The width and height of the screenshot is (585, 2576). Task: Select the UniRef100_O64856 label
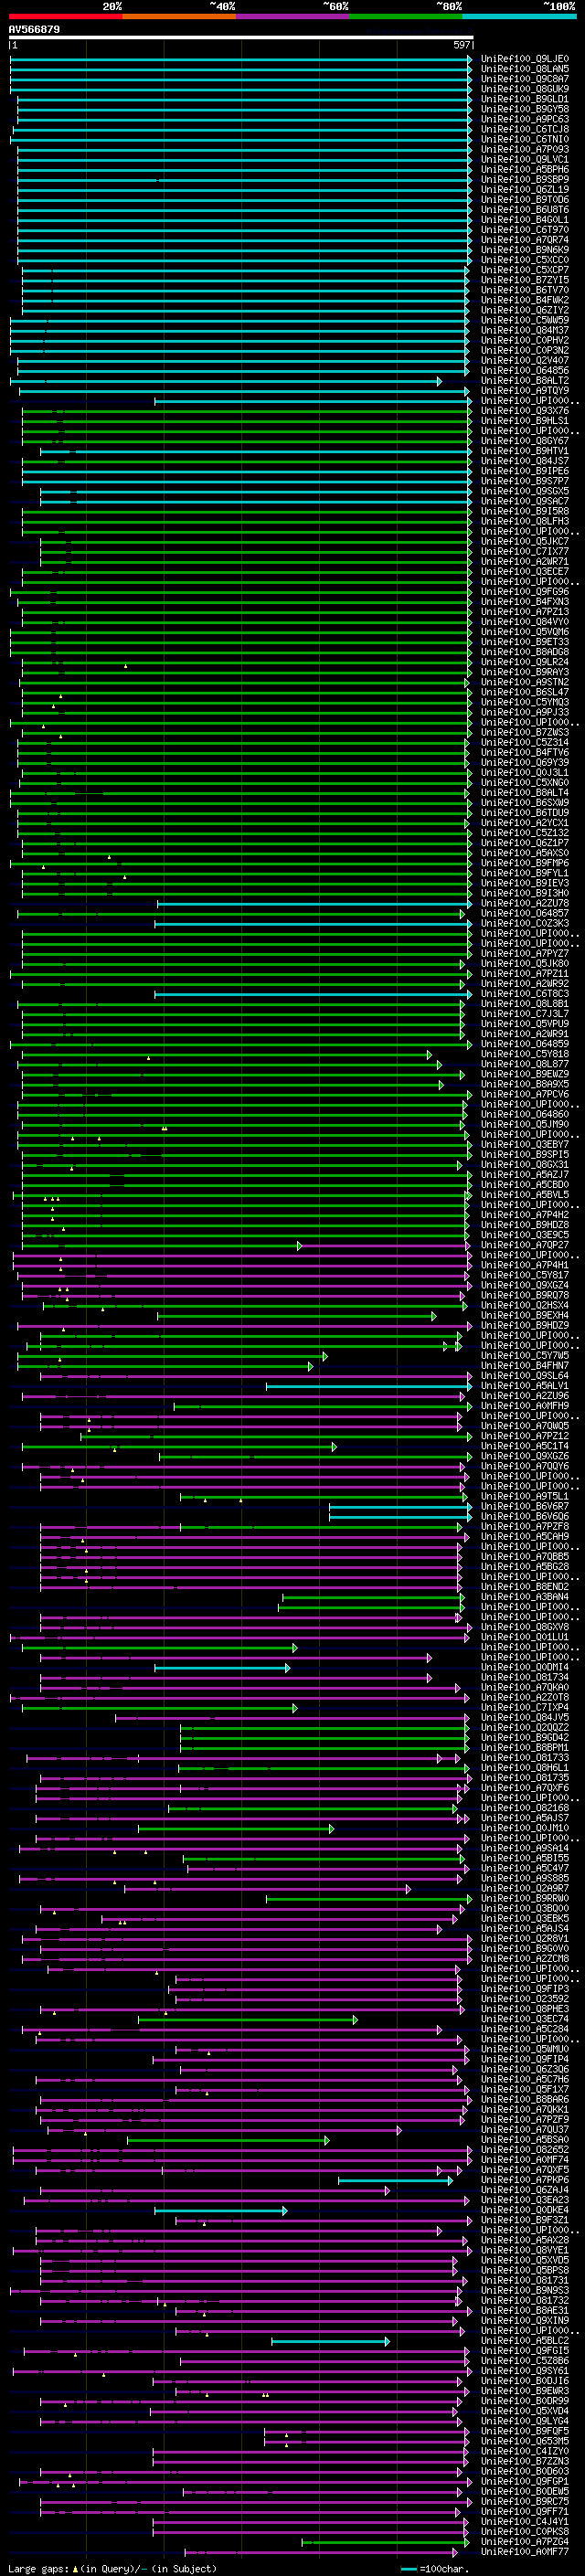[525, 370]
